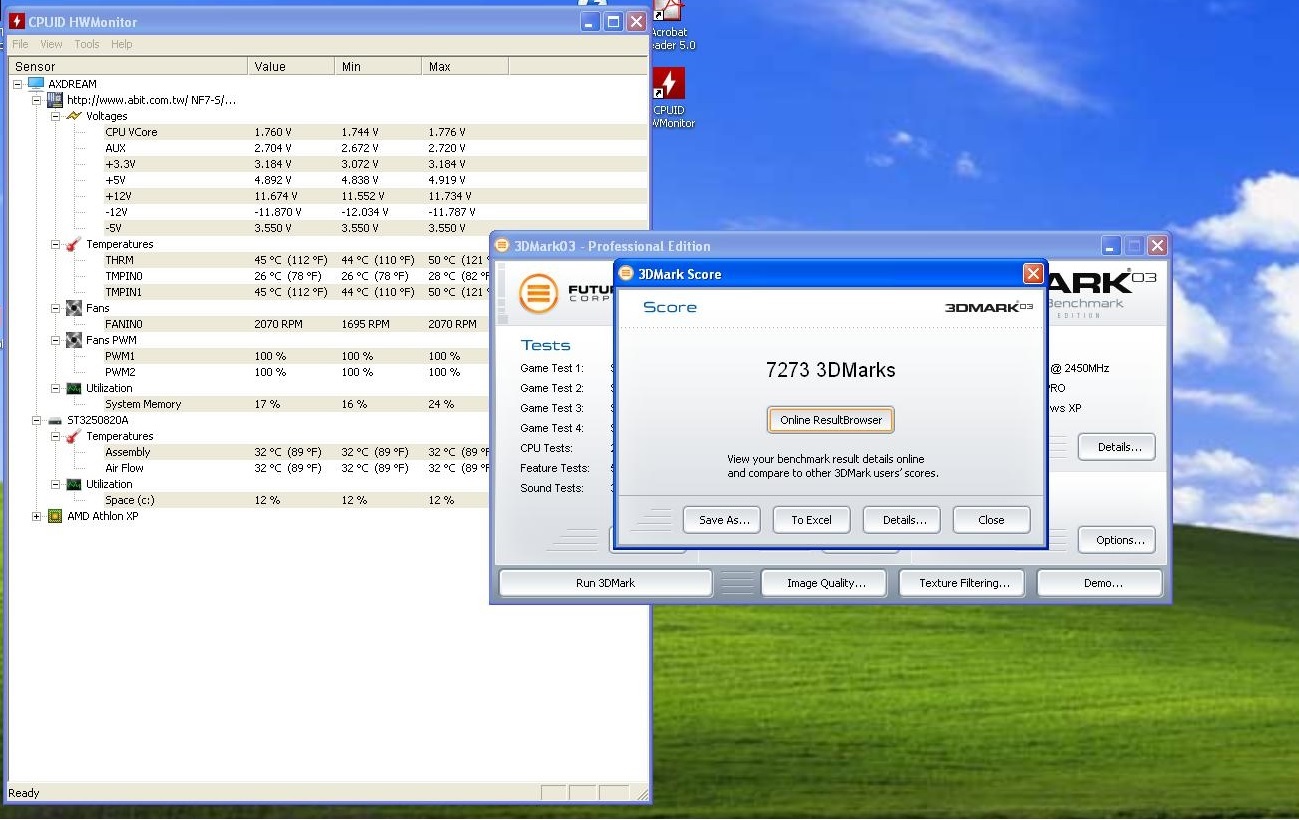Screen dimensions: 1299x820
Task: Click the Online ResultBrowser button
Action: click(x=831, y=420)
